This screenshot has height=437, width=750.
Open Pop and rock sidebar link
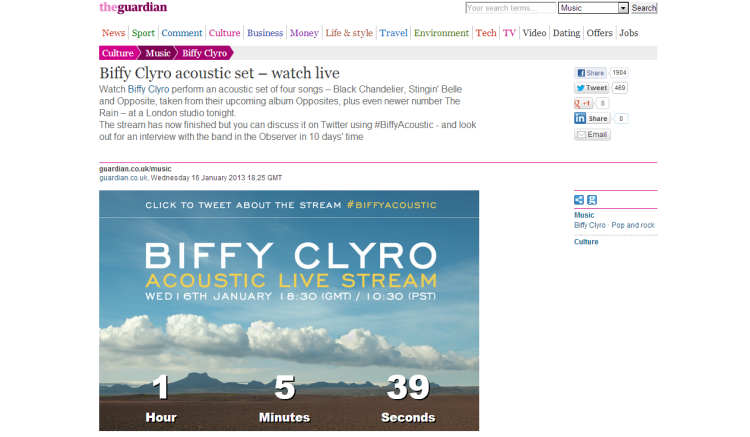point(633,225)
